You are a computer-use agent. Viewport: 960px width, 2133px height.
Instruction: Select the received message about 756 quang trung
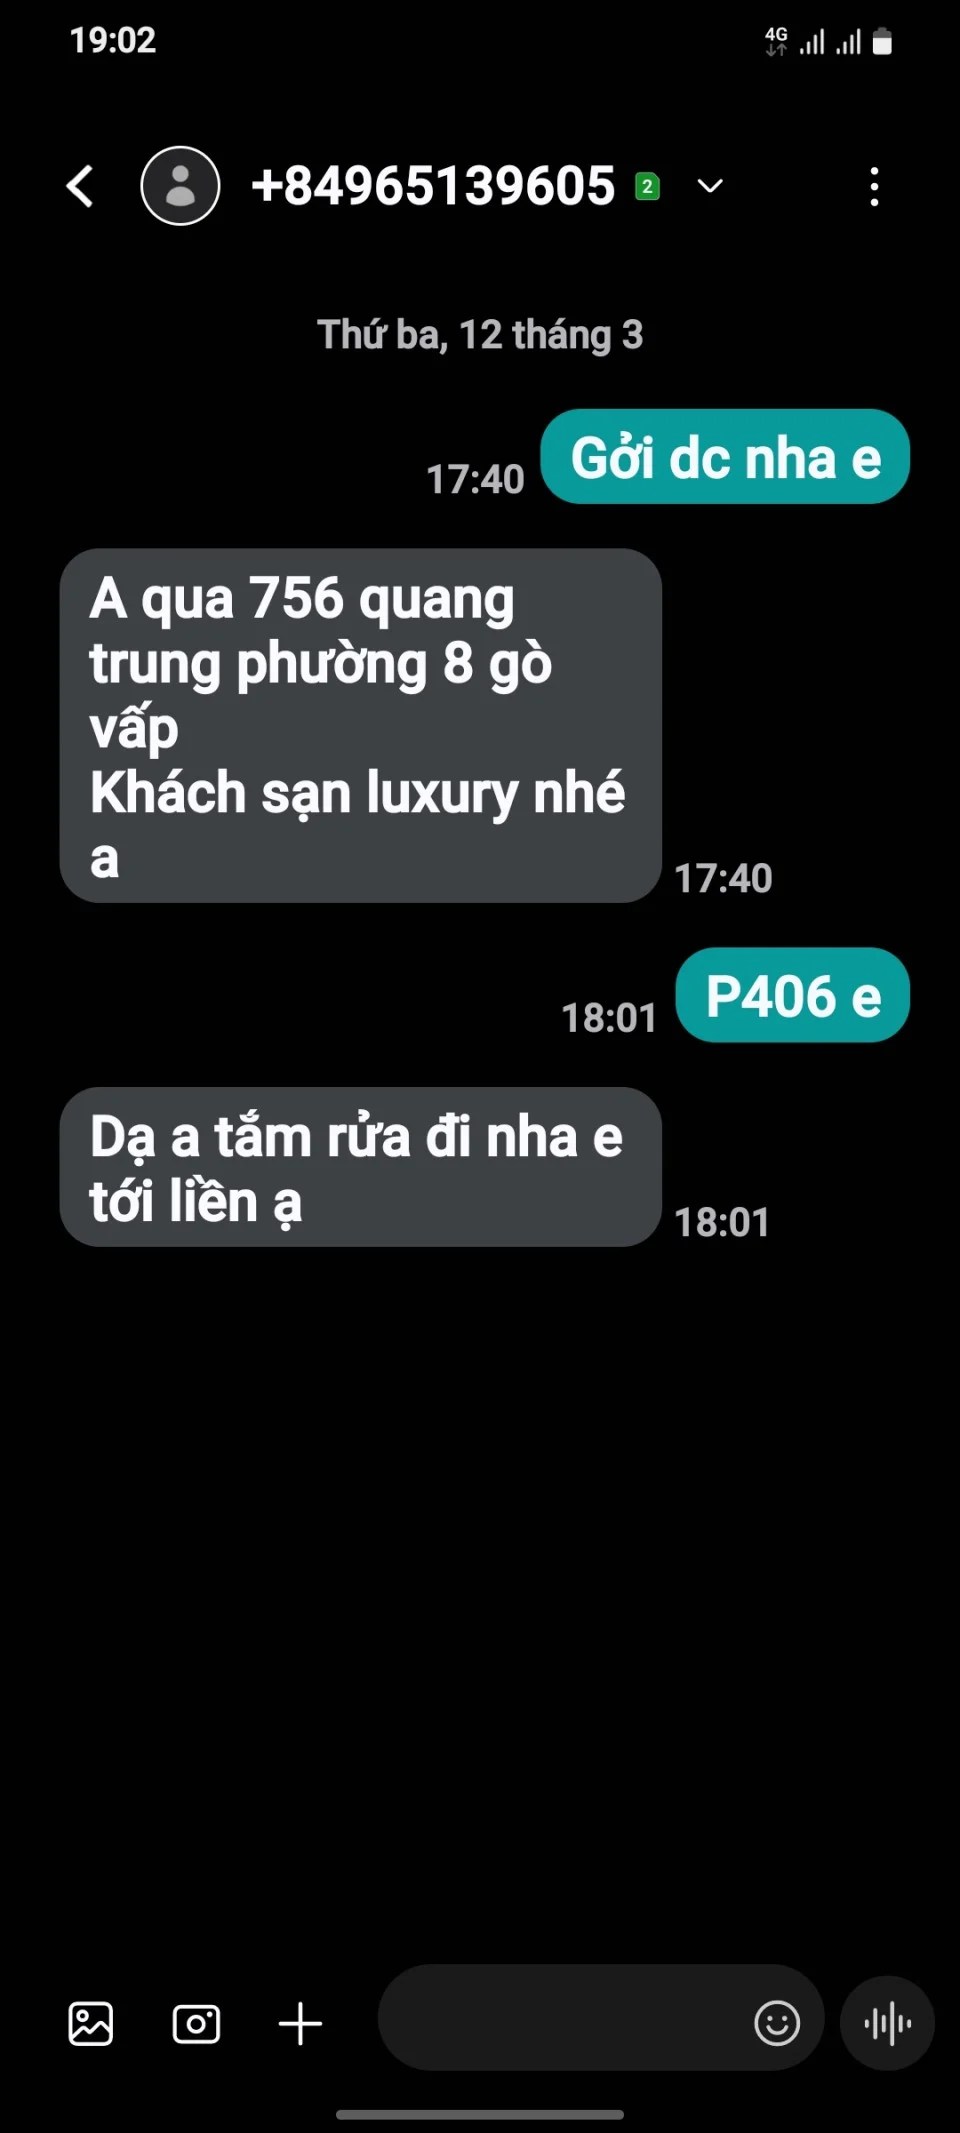coord(361,726)
